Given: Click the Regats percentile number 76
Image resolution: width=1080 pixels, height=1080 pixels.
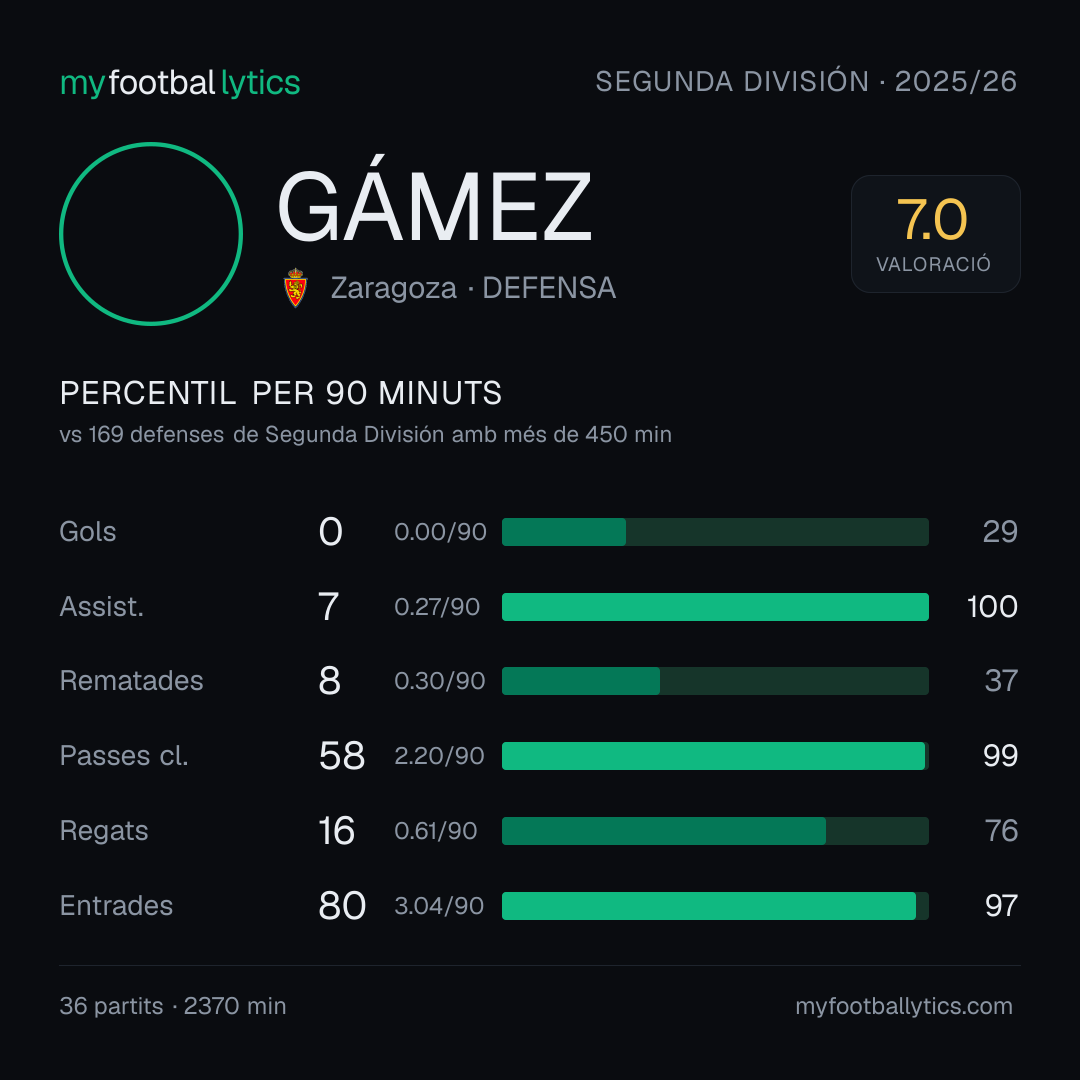Looking at the screenshot, I should 1001,831.
